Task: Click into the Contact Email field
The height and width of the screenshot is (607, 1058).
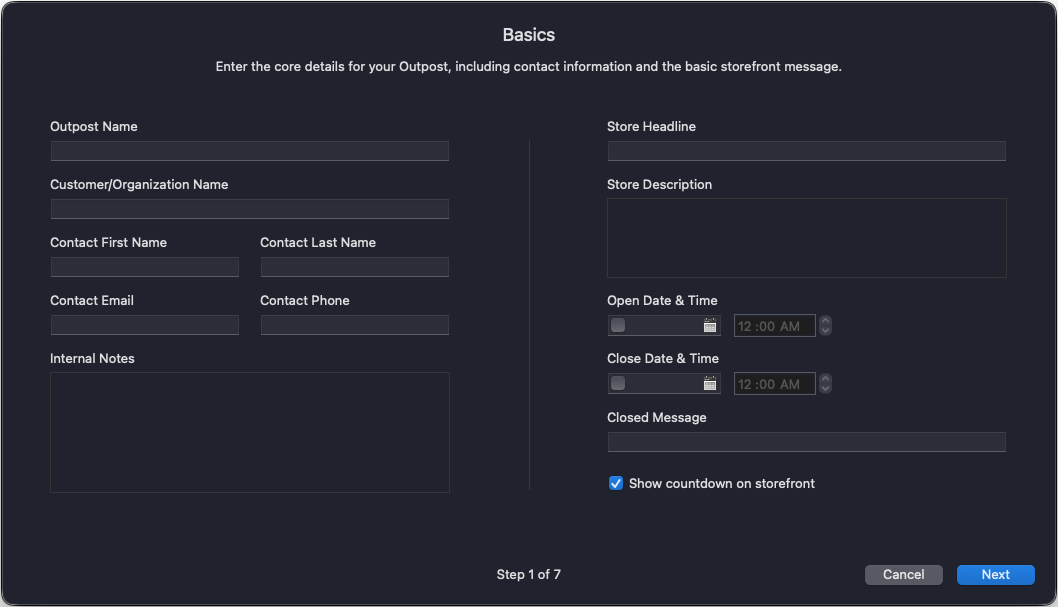Action: (x=144, y=325)
